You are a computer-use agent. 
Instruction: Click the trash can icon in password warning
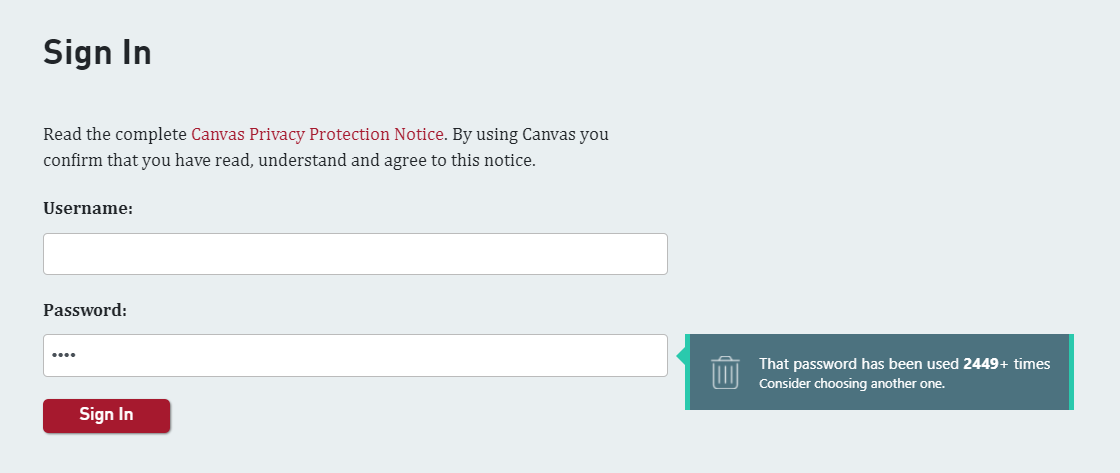coord(725,372)
